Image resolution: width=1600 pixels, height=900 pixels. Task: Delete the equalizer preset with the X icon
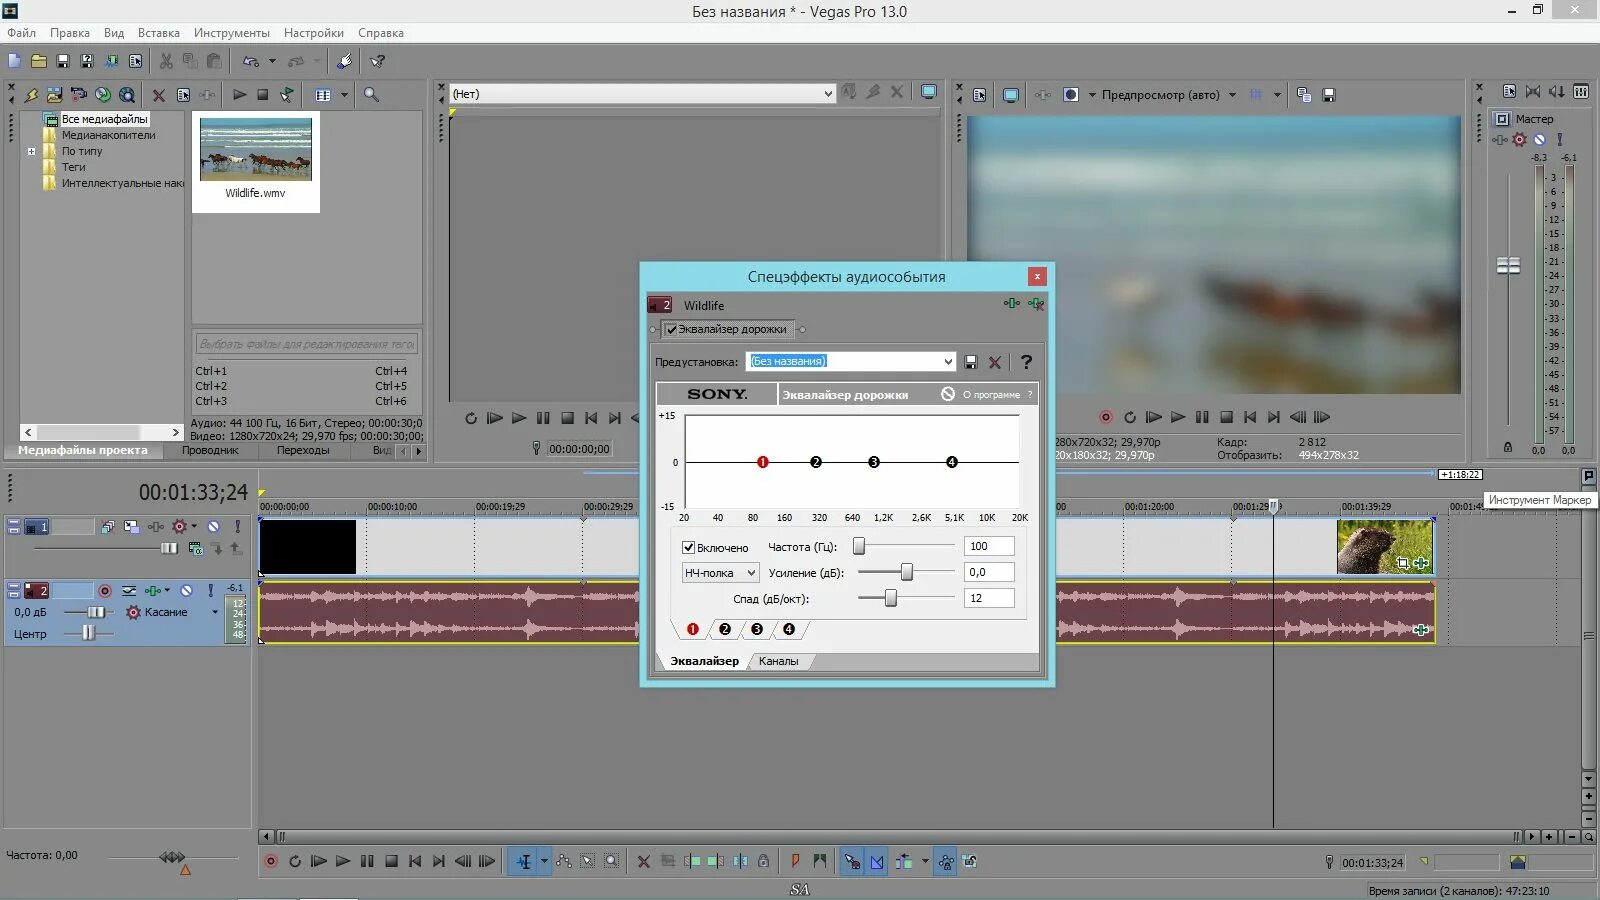tap(995, 362)
